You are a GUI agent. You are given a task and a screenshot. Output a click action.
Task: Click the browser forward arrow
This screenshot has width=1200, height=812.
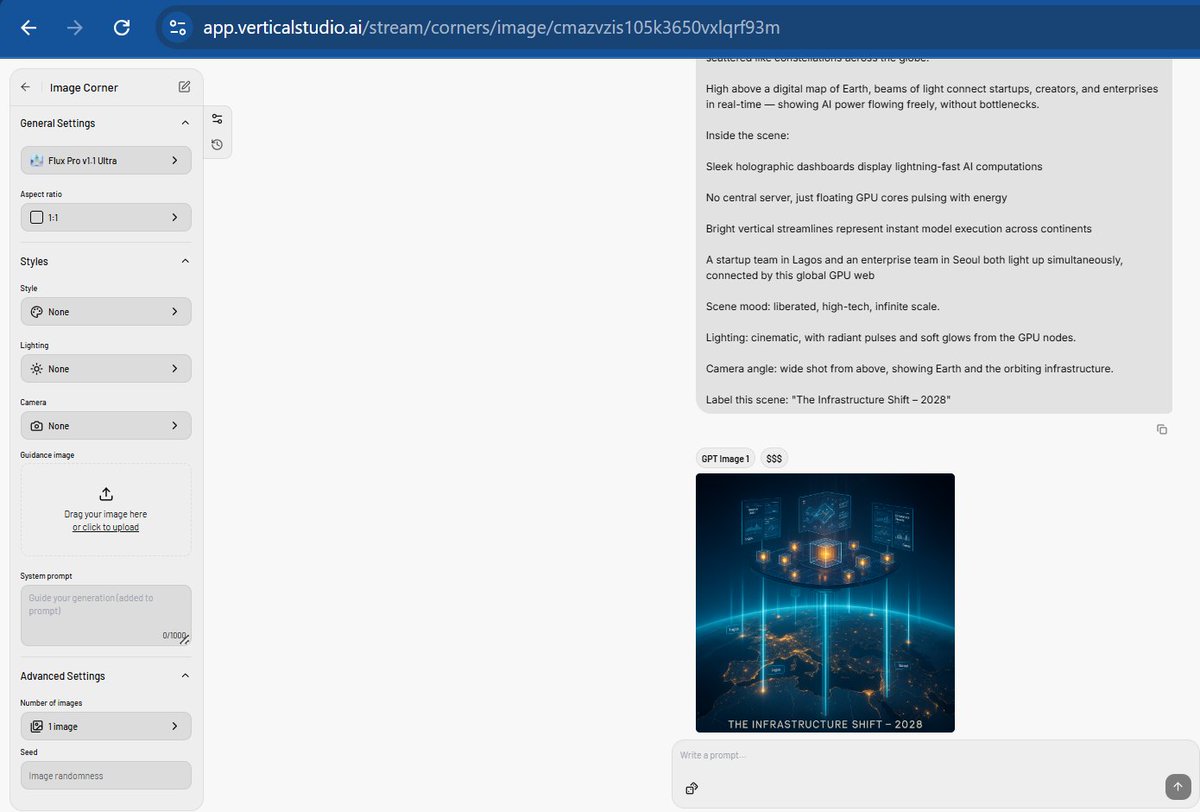[75, 28]
